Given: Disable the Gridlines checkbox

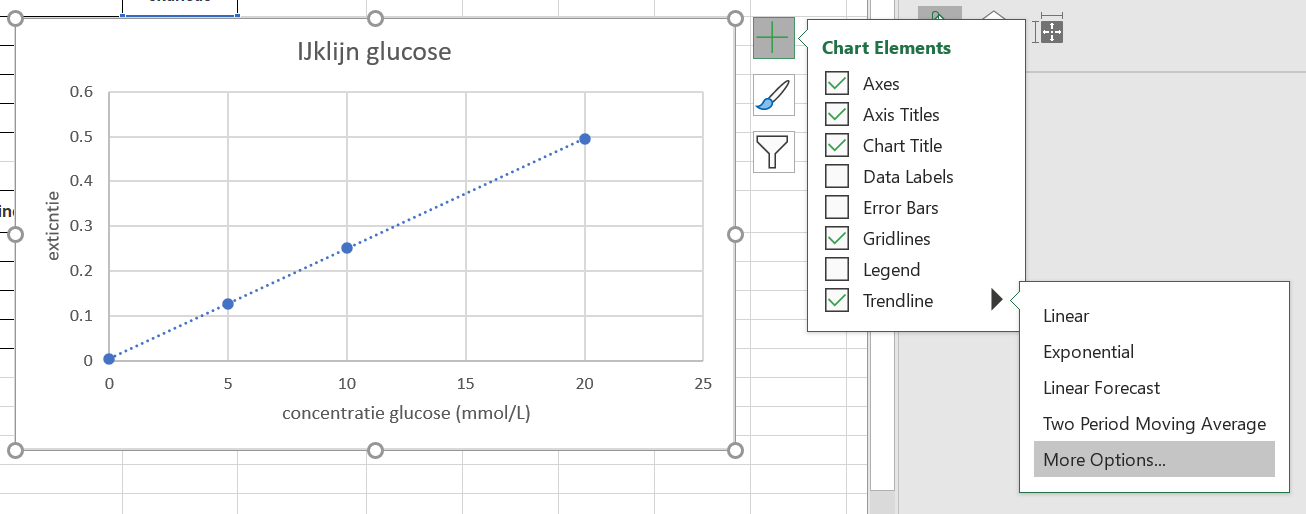Looking at the screenshot, I should [837, 239].
